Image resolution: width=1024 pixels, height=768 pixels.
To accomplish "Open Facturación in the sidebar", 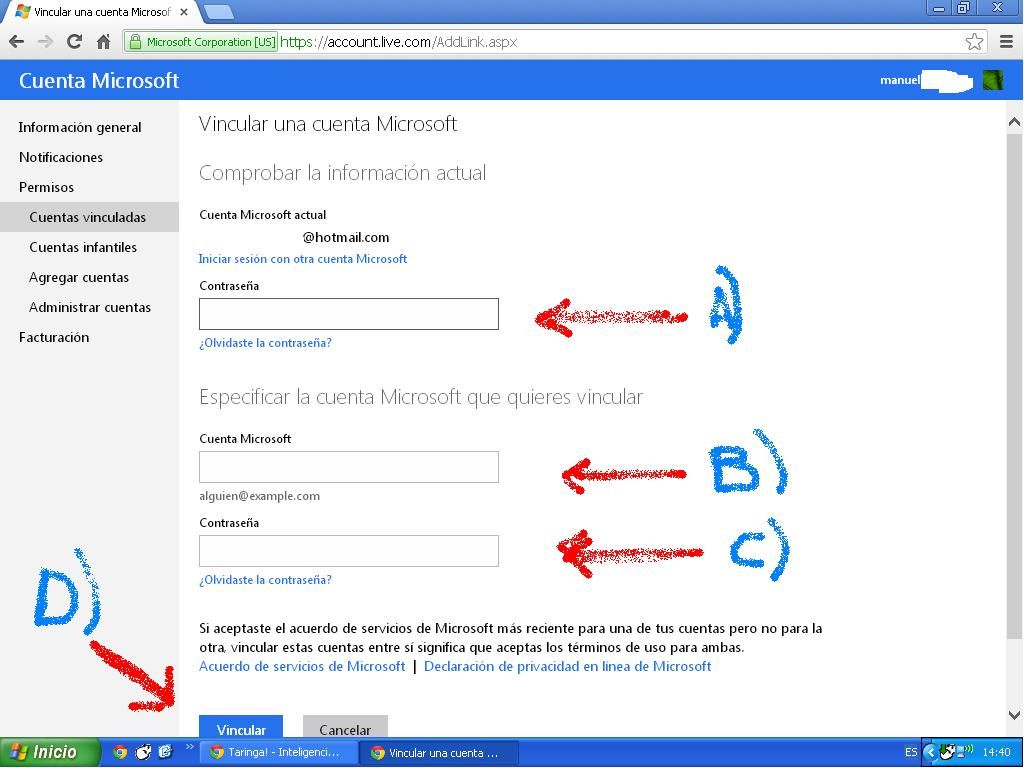I will coord(54,338).
